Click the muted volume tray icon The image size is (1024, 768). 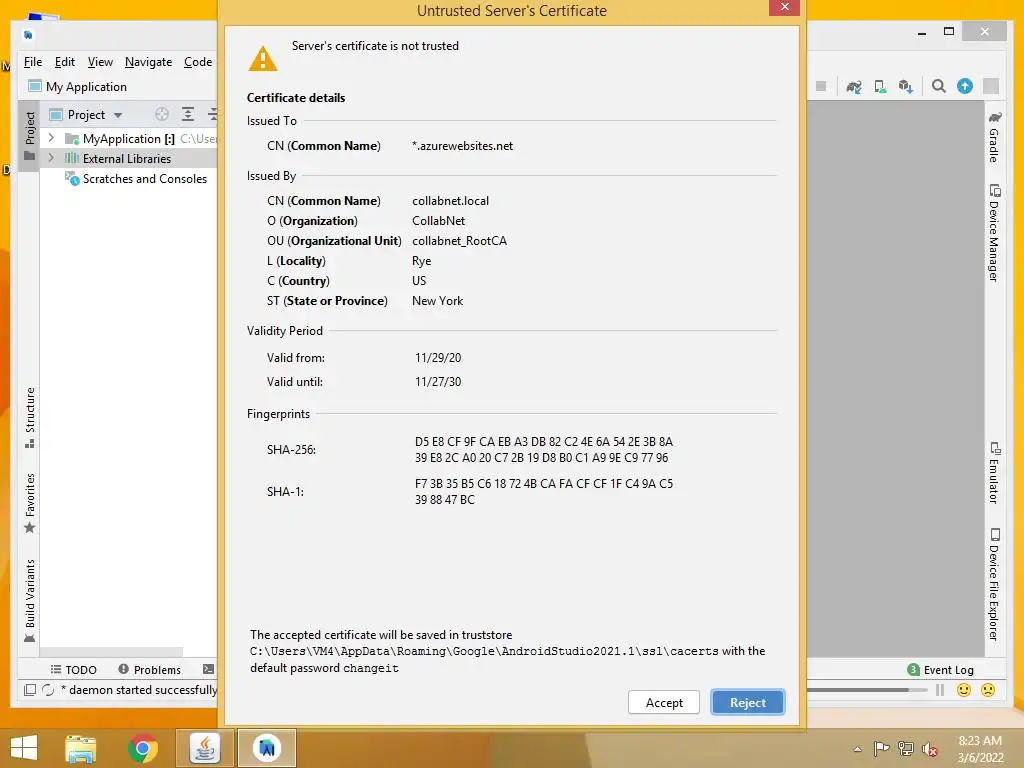coord(930,749)
